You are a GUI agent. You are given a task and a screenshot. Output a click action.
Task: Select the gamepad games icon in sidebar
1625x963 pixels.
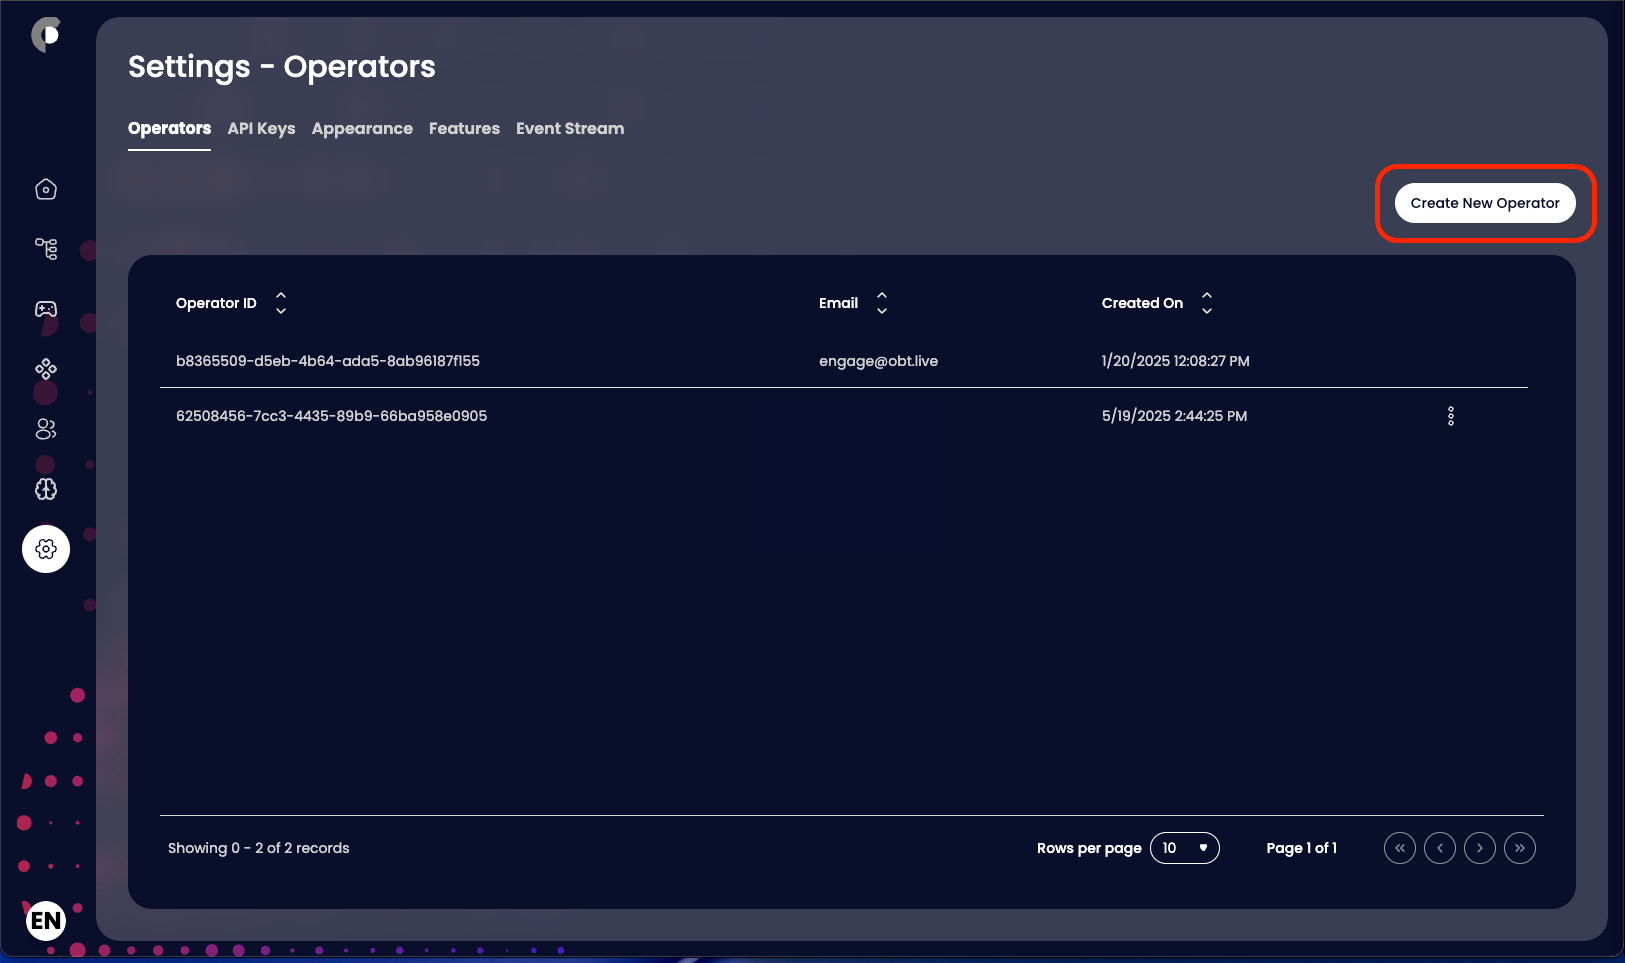coord(46,310)
